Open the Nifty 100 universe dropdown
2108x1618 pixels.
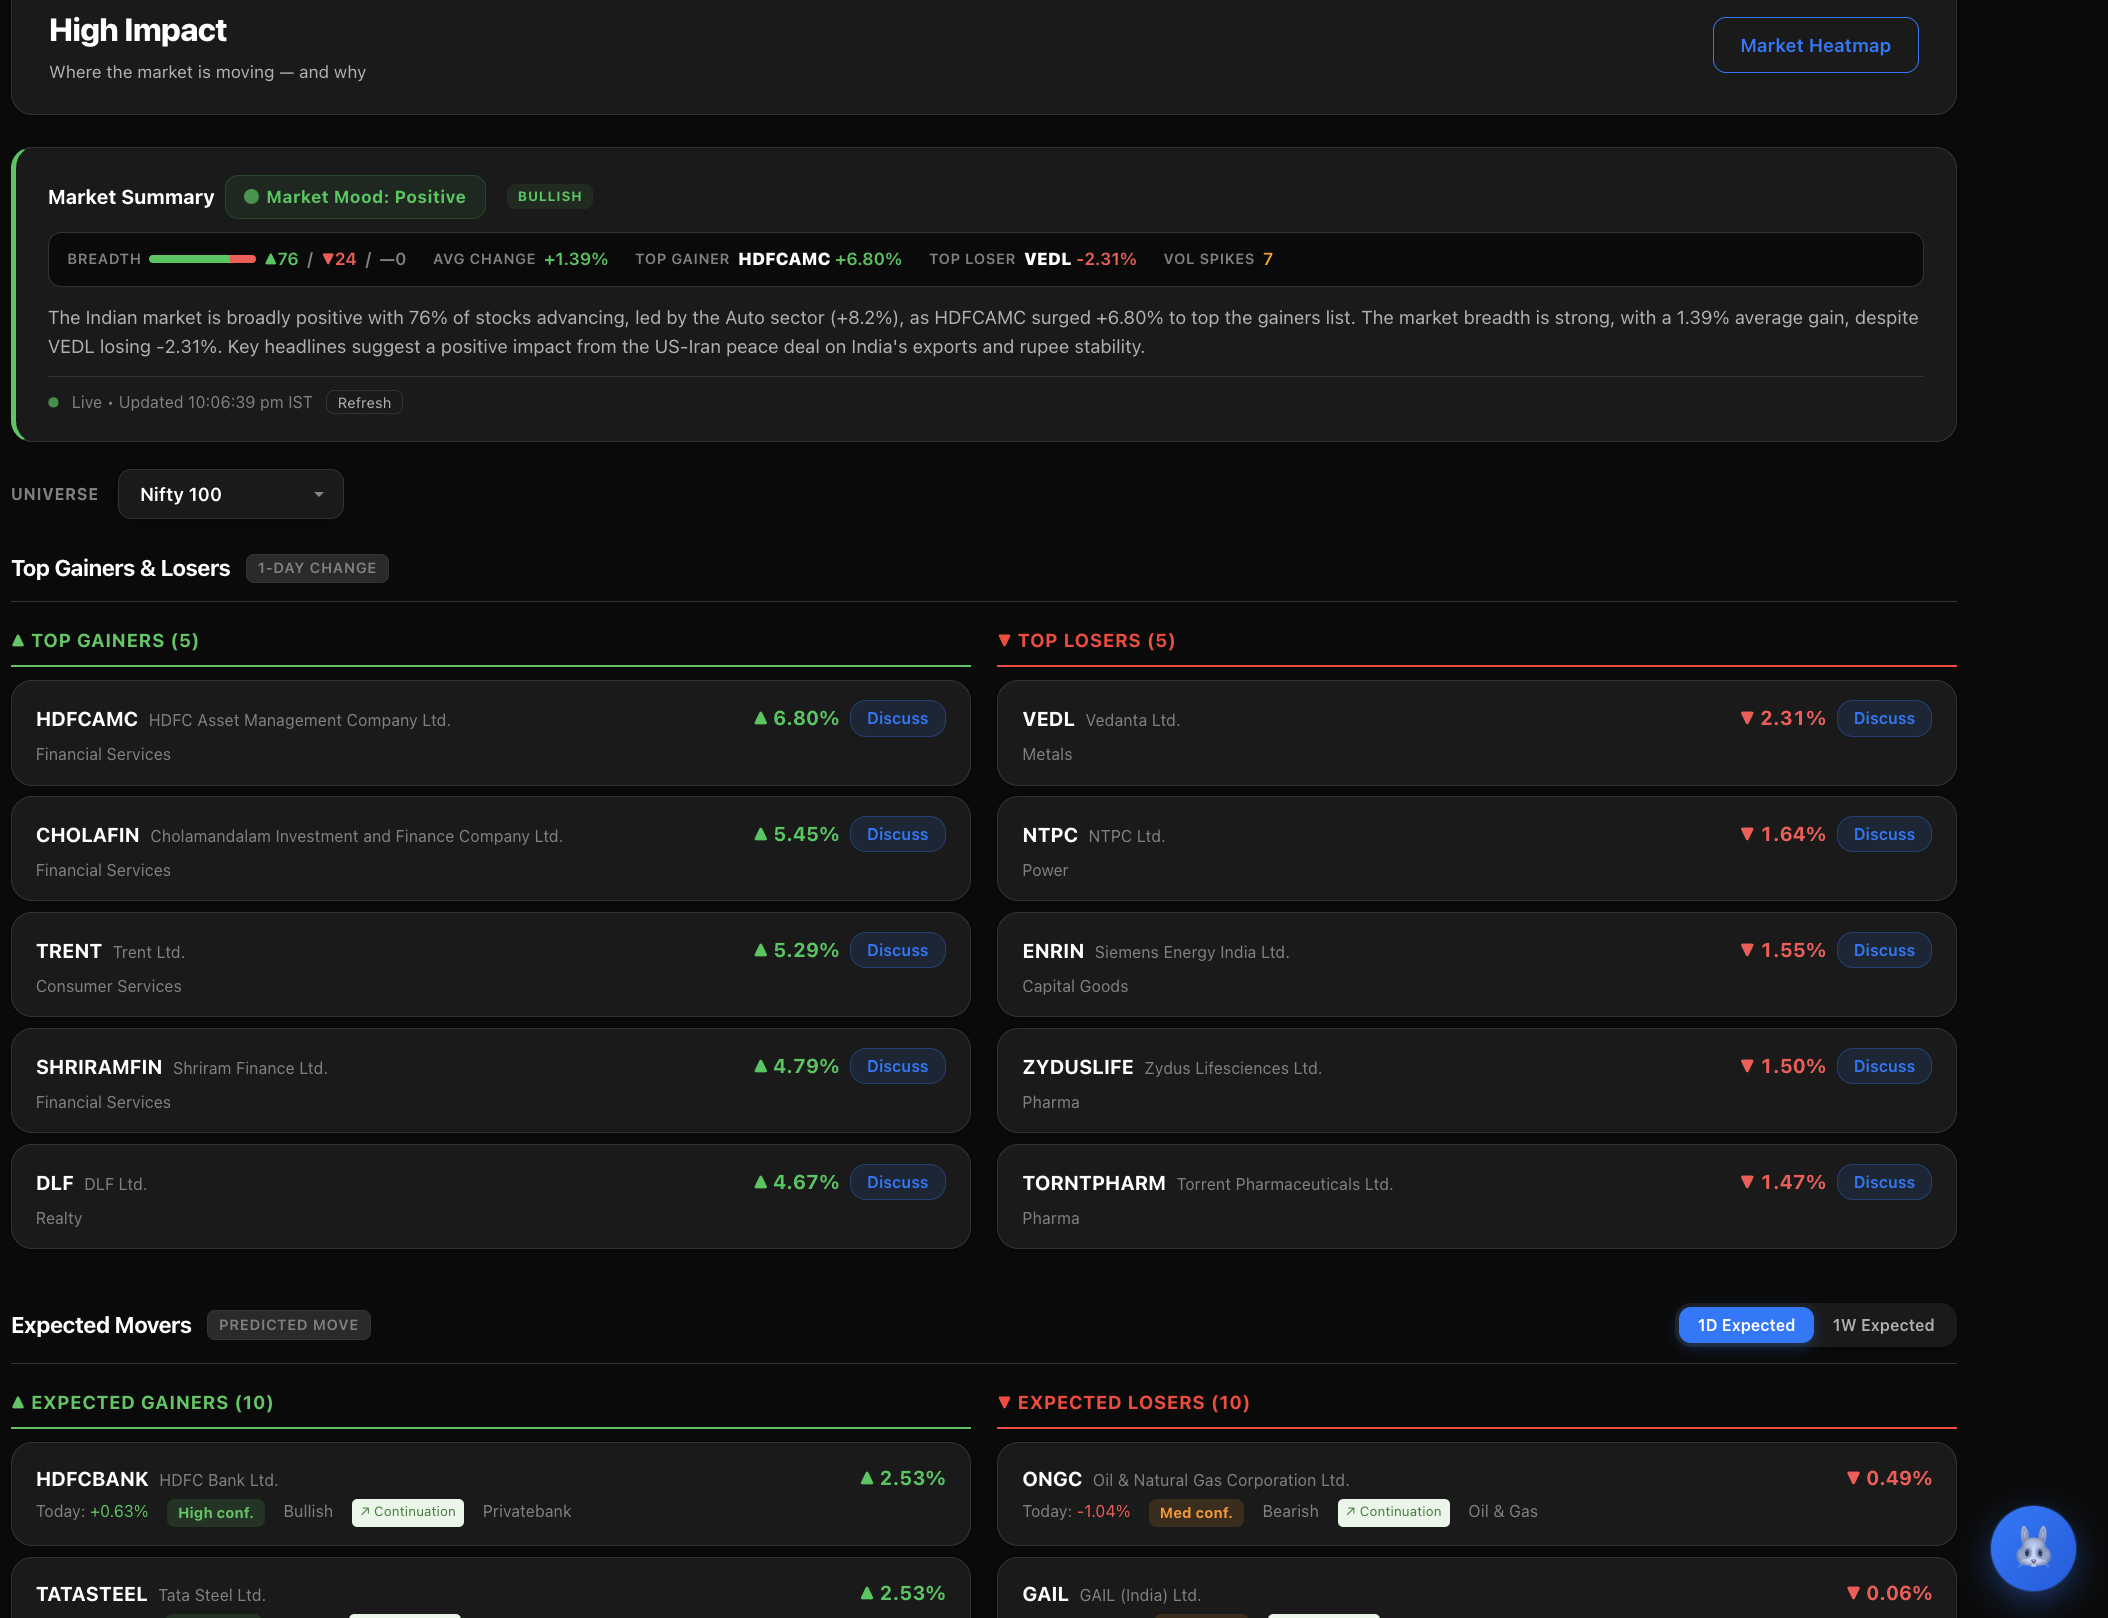click(x=231, y=494)
